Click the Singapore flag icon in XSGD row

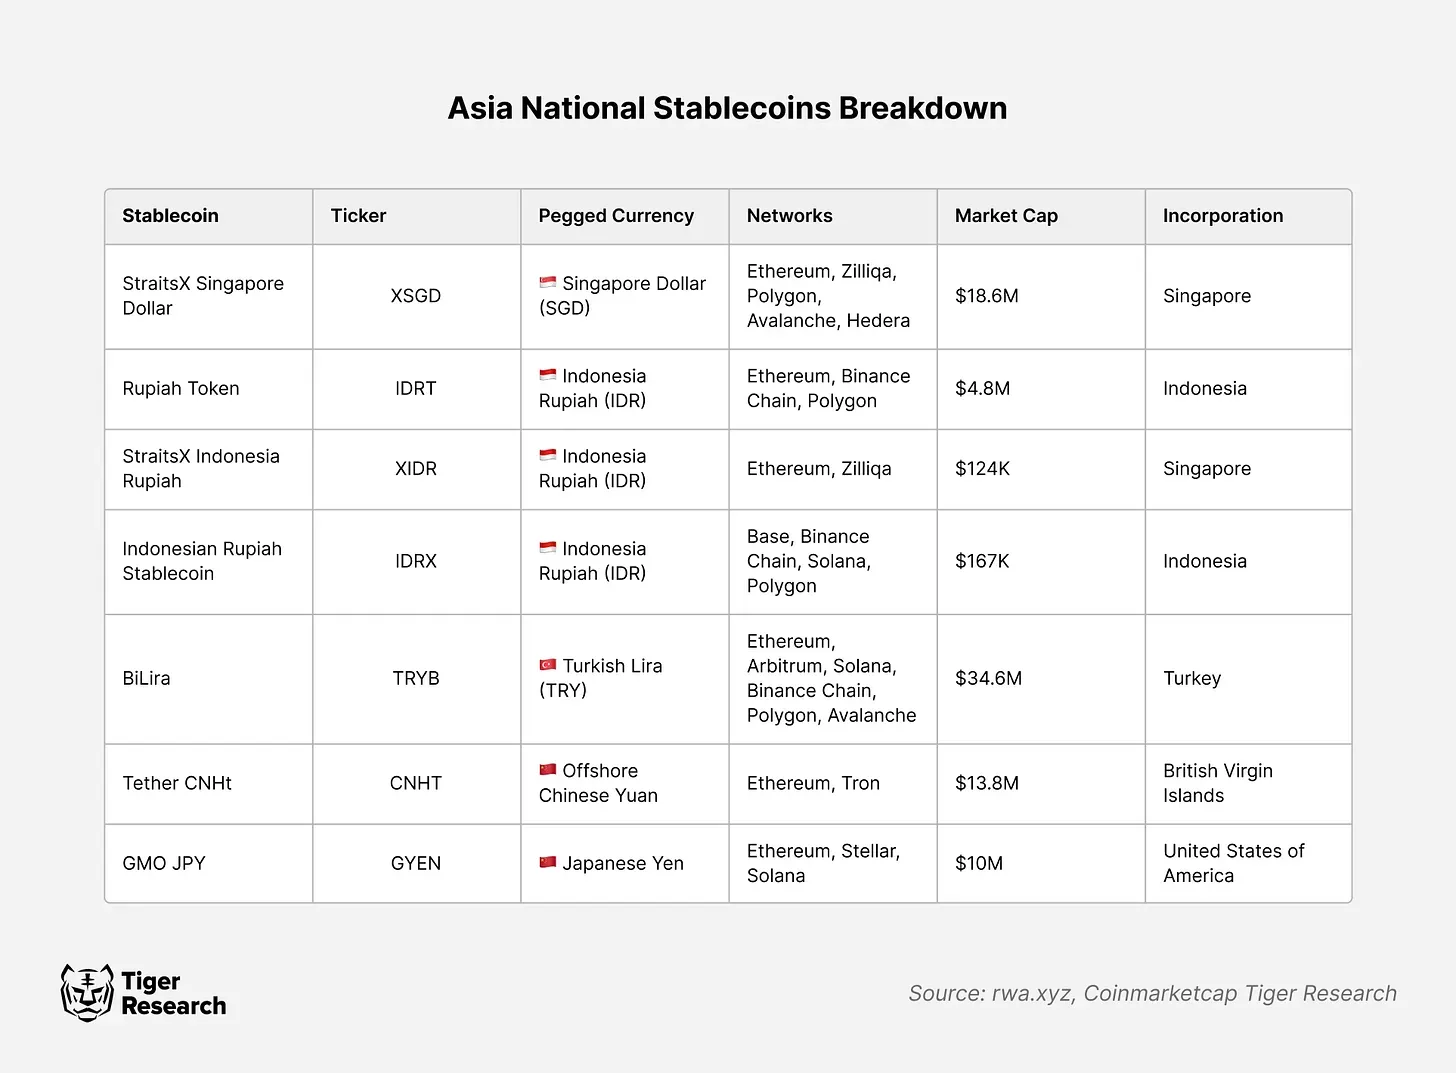click(547, 283)
